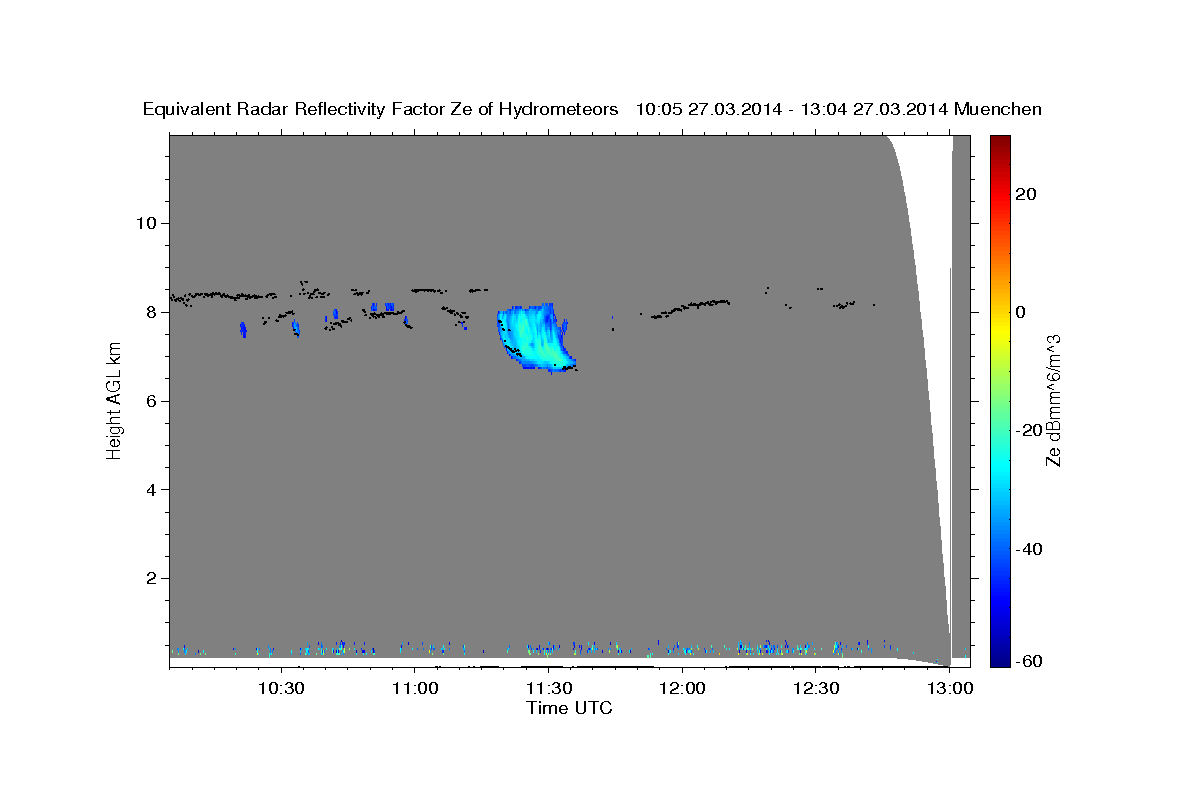The height and width of the screenshot is (800, 1200).
Task: Click the 'Time UTC' axis label
Action: pyautogui.click(x=569, y=708)
